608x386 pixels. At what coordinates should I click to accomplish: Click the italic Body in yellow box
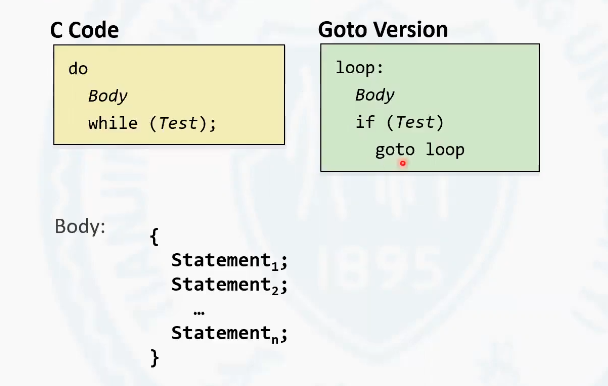point(107,96)
